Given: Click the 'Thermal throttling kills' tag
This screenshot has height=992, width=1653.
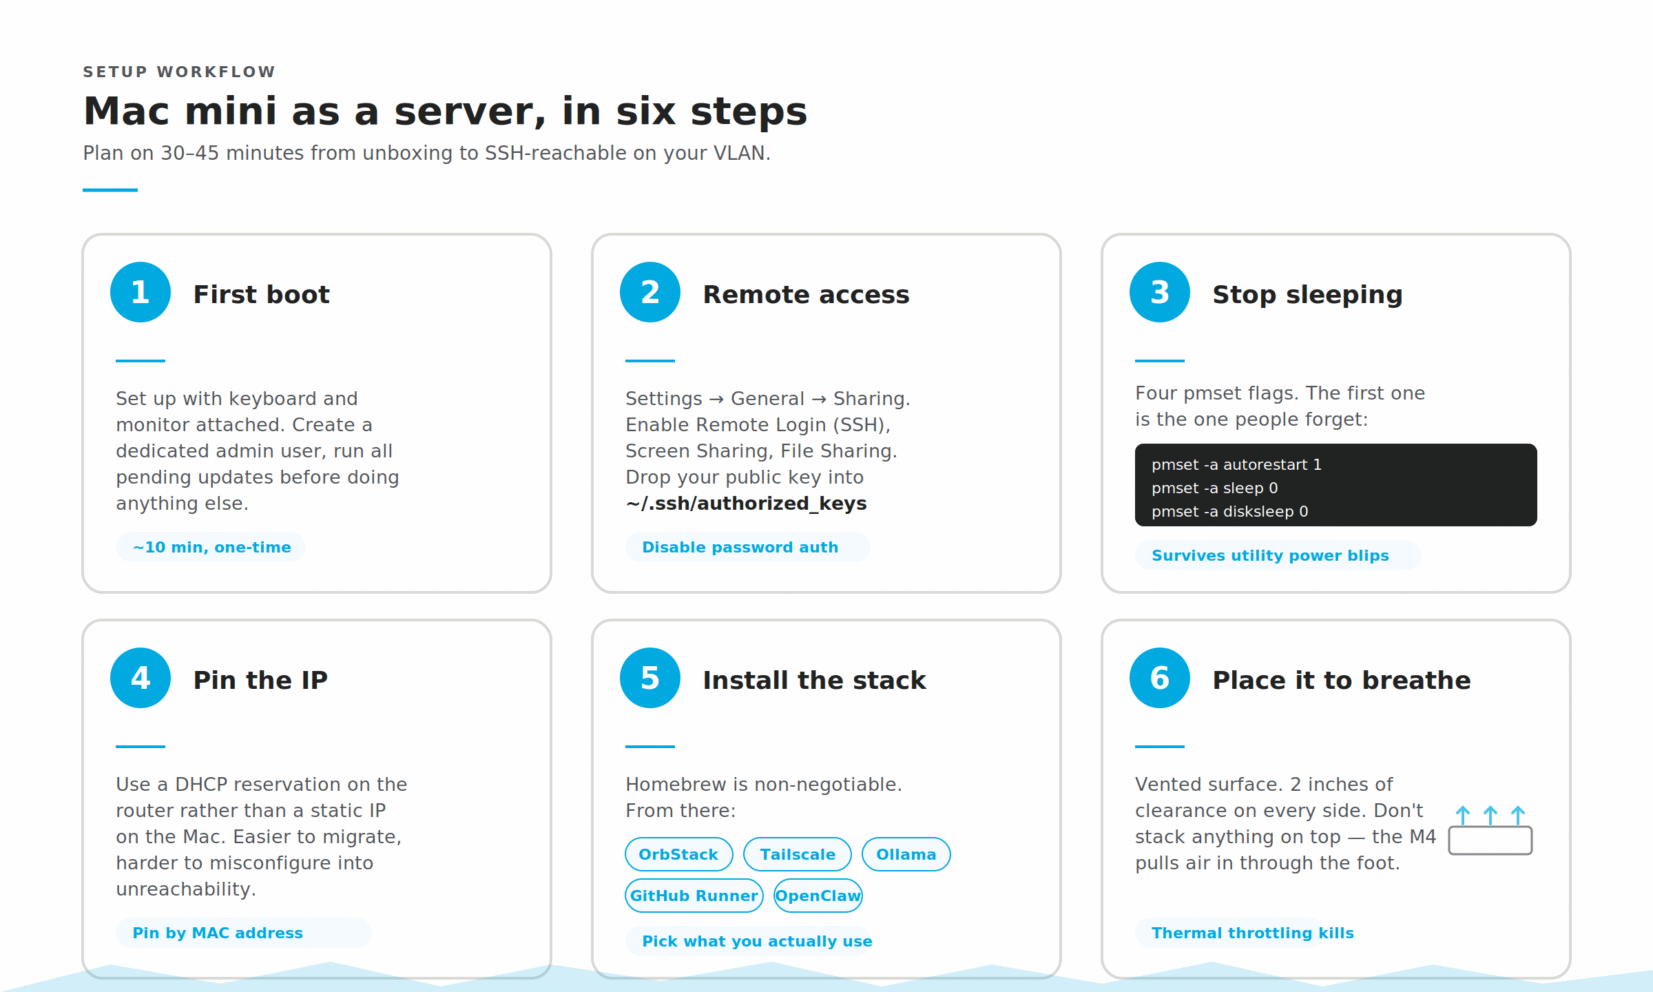Looking at the screenshot, I should tap(1246, 933).
